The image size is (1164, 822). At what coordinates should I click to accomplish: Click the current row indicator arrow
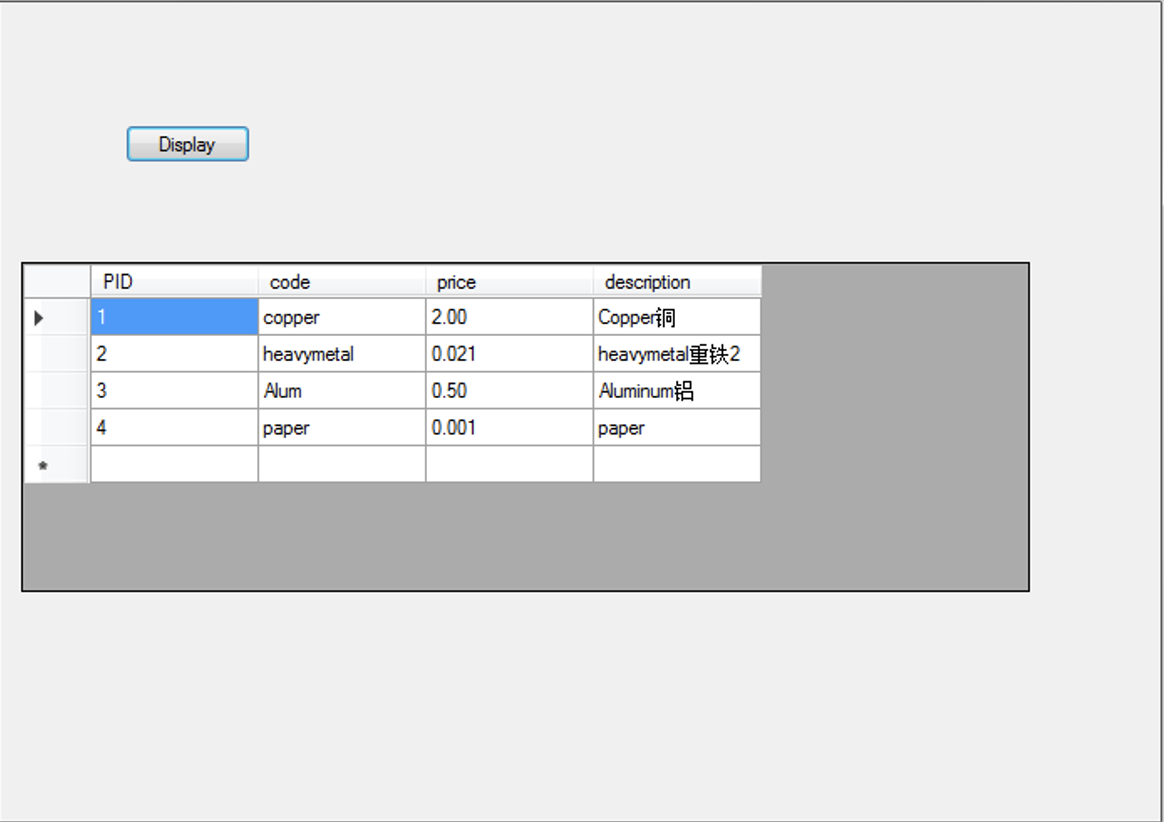(x=40, y=316)
